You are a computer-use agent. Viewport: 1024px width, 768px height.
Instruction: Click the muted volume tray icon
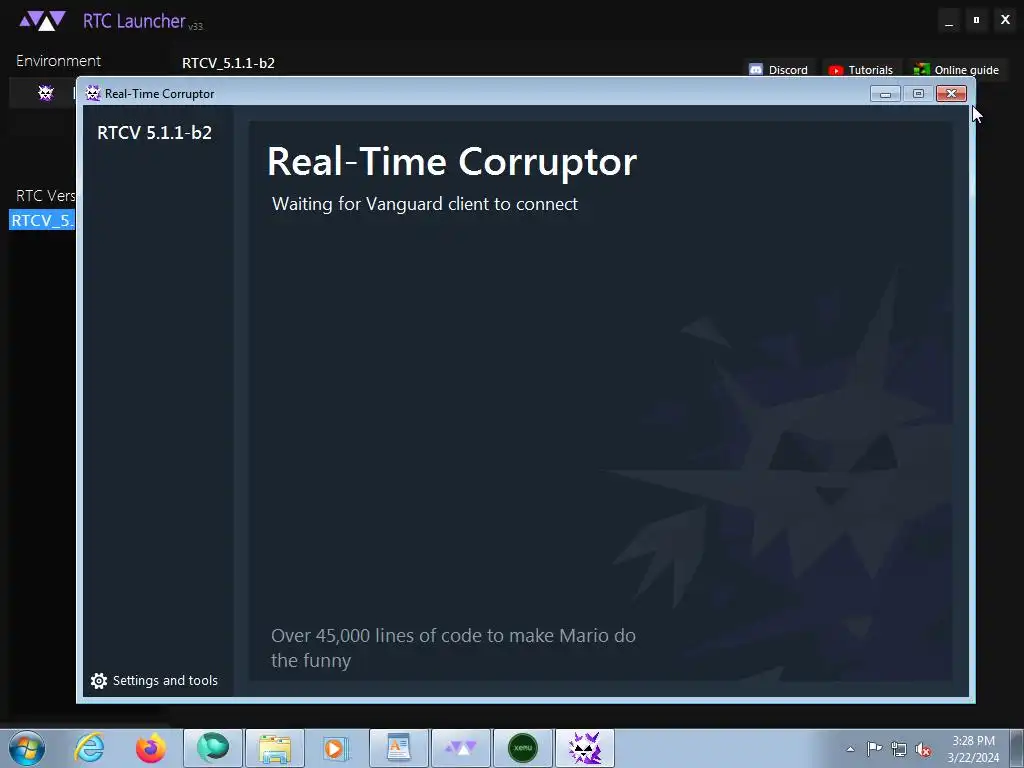(x=923, y=749)
